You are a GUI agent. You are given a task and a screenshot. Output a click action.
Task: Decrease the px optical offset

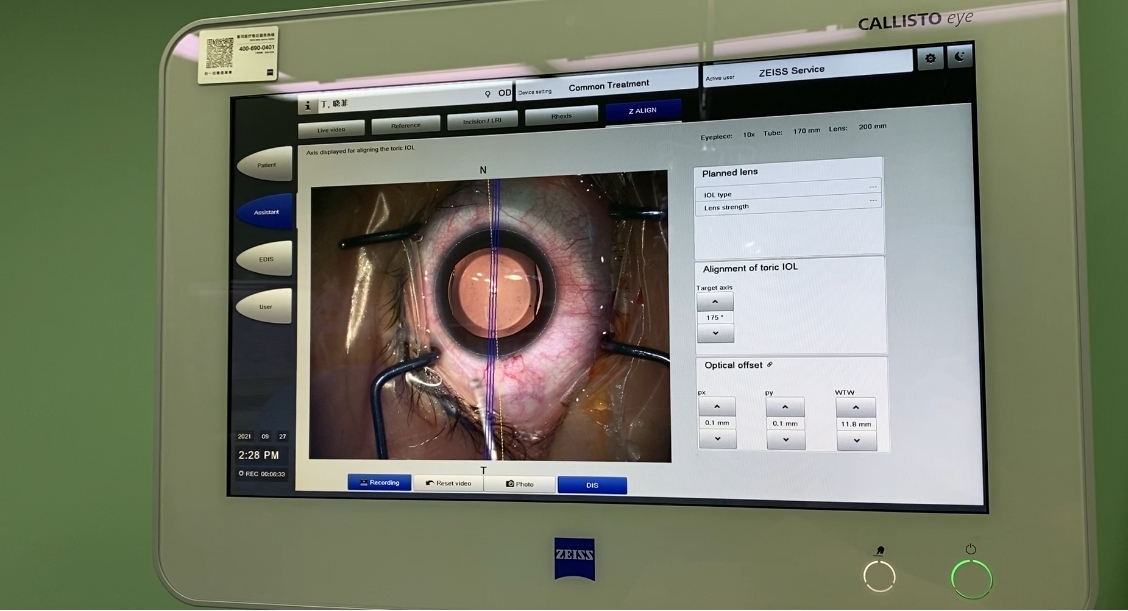click(717, 439)
